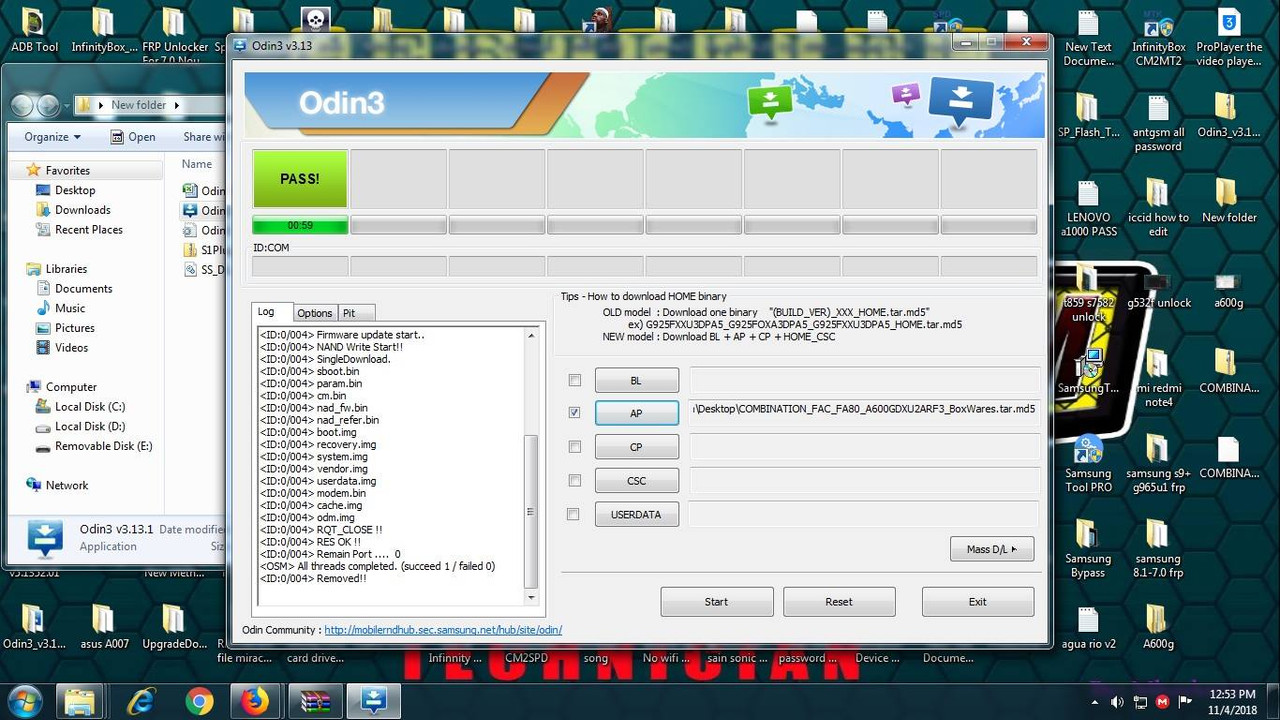Launch Samsung Tool PRO shortcut
Viewport: 1280px width, 720px height.
[x=1088, y=464]
